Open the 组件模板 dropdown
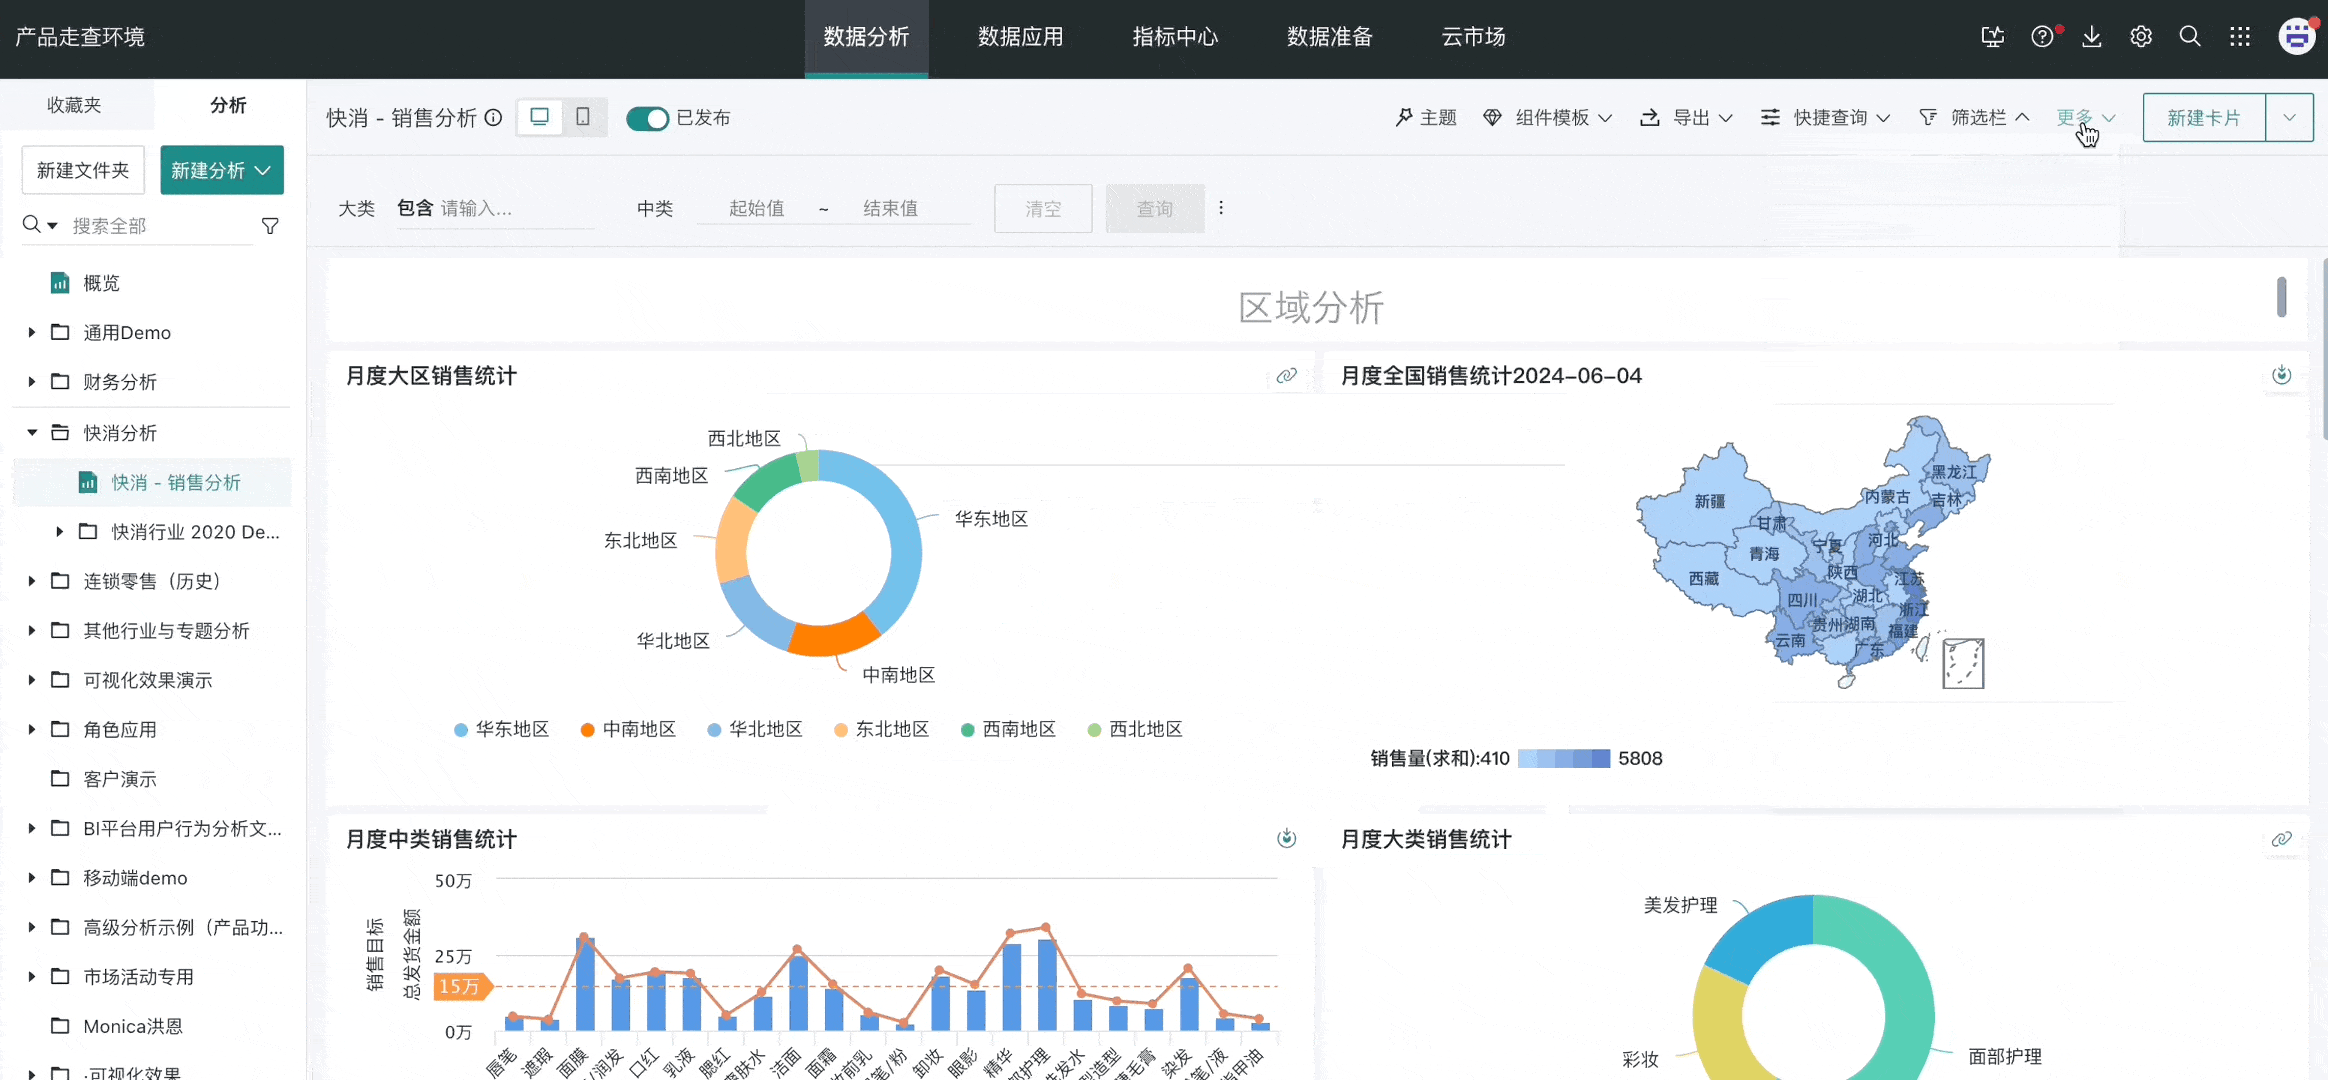Image resolution: width=2328 pixels, height=1080 pixels. [x=1548, y=118]
